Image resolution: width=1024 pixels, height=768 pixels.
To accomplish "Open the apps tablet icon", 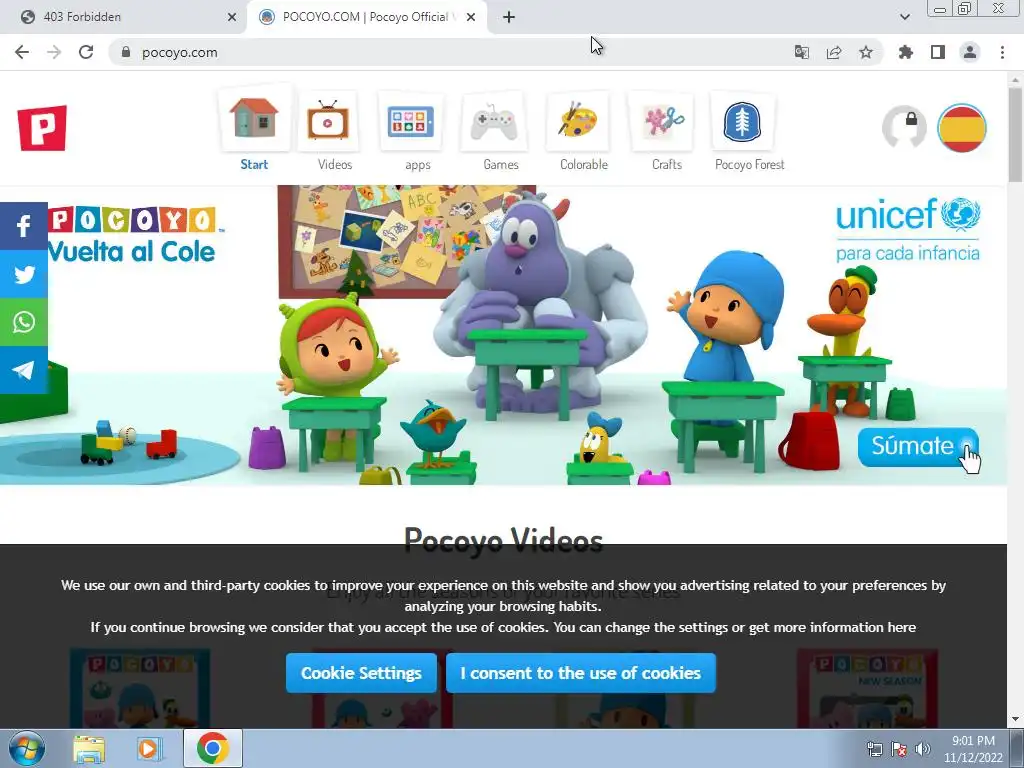I will pyautogui.click(x=410, y=121).
